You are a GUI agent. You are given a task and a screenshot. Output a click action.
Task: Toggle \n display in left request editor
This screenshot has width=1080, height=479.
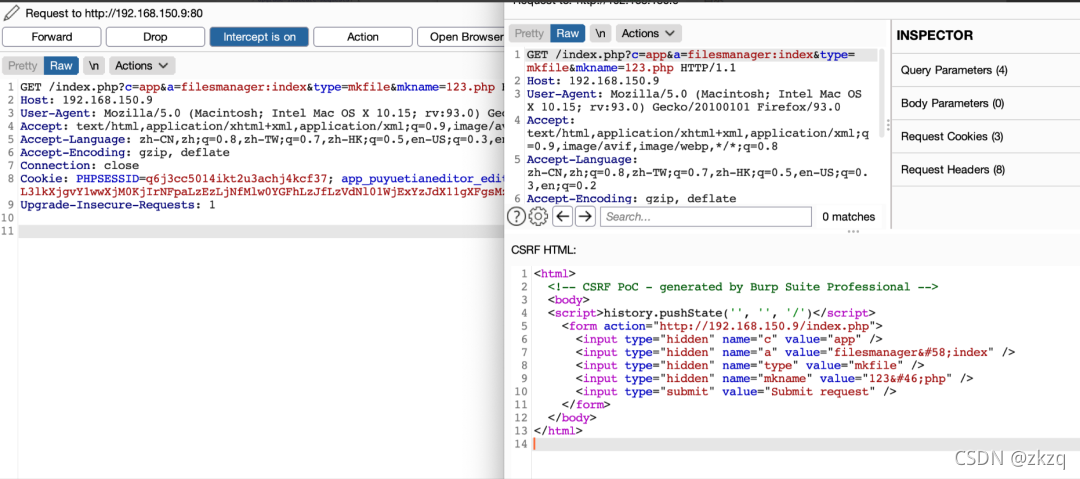94,65
